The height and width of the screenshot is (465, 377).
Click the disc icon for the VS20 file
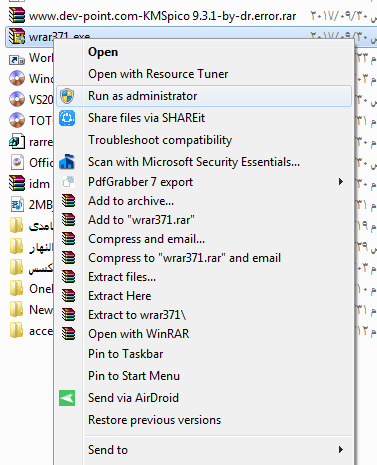coord(17,99)
